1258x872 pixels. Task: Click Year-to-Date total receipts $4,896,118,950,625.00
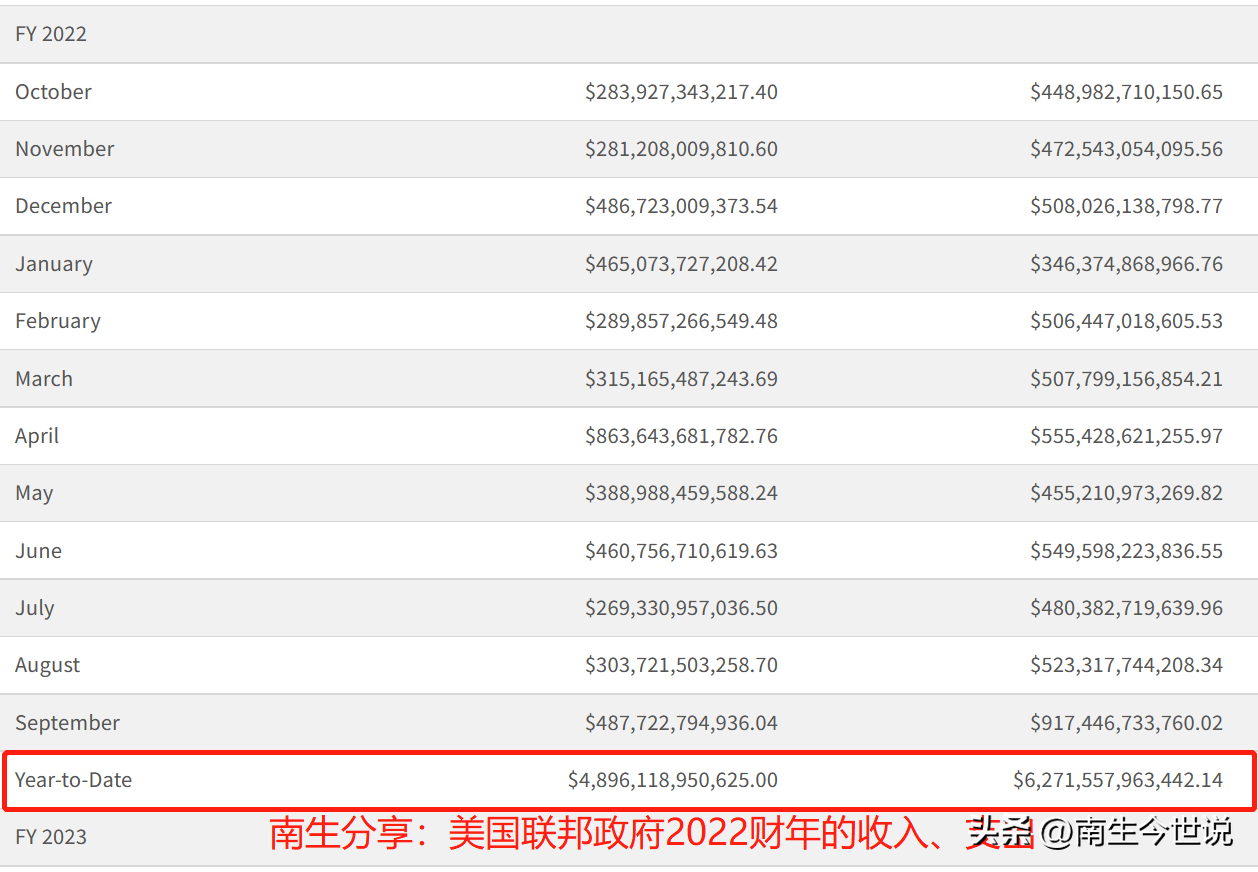point(672,780)
